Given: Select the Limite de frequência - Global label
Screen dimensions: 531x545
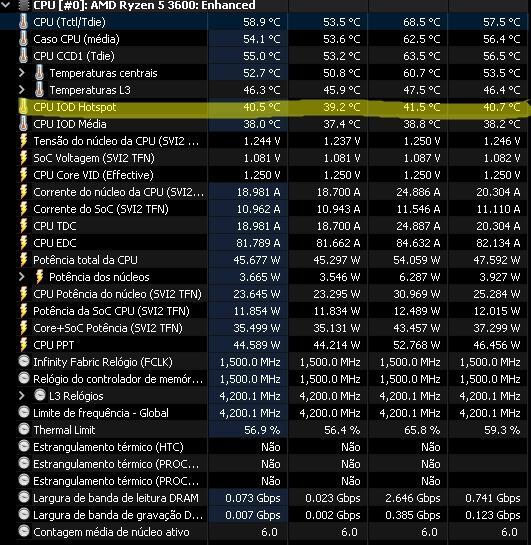Looking at the screenshot, I should click(101, 413).
